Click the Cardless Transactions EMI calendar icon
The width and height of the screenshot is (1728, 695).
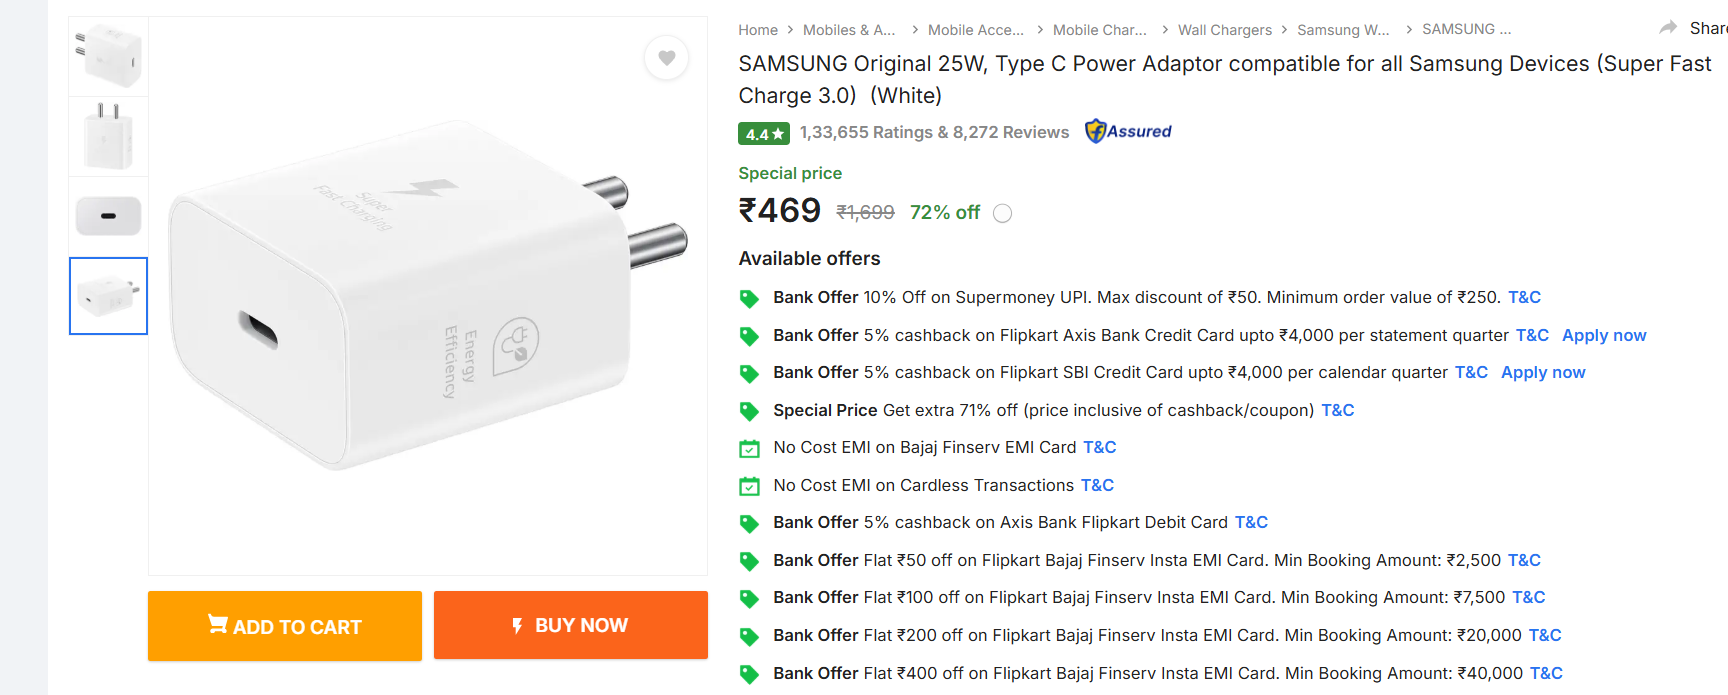tap(749, 486)
